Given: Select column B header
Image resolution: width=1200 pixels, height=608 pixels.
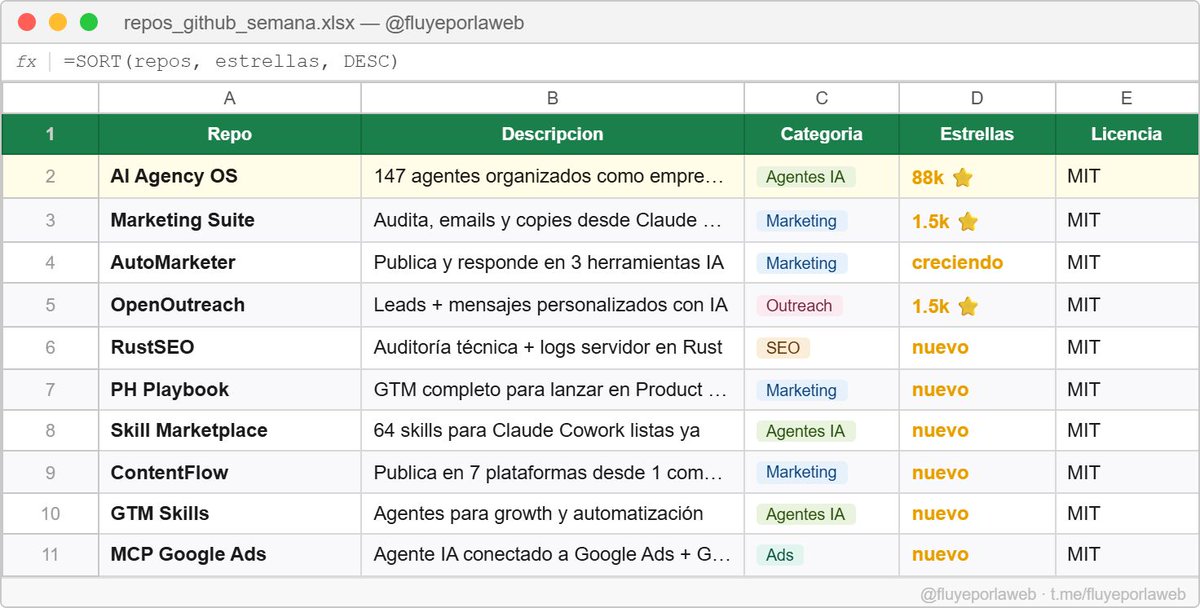Looking at the screenshot, I should click(553, 98).
